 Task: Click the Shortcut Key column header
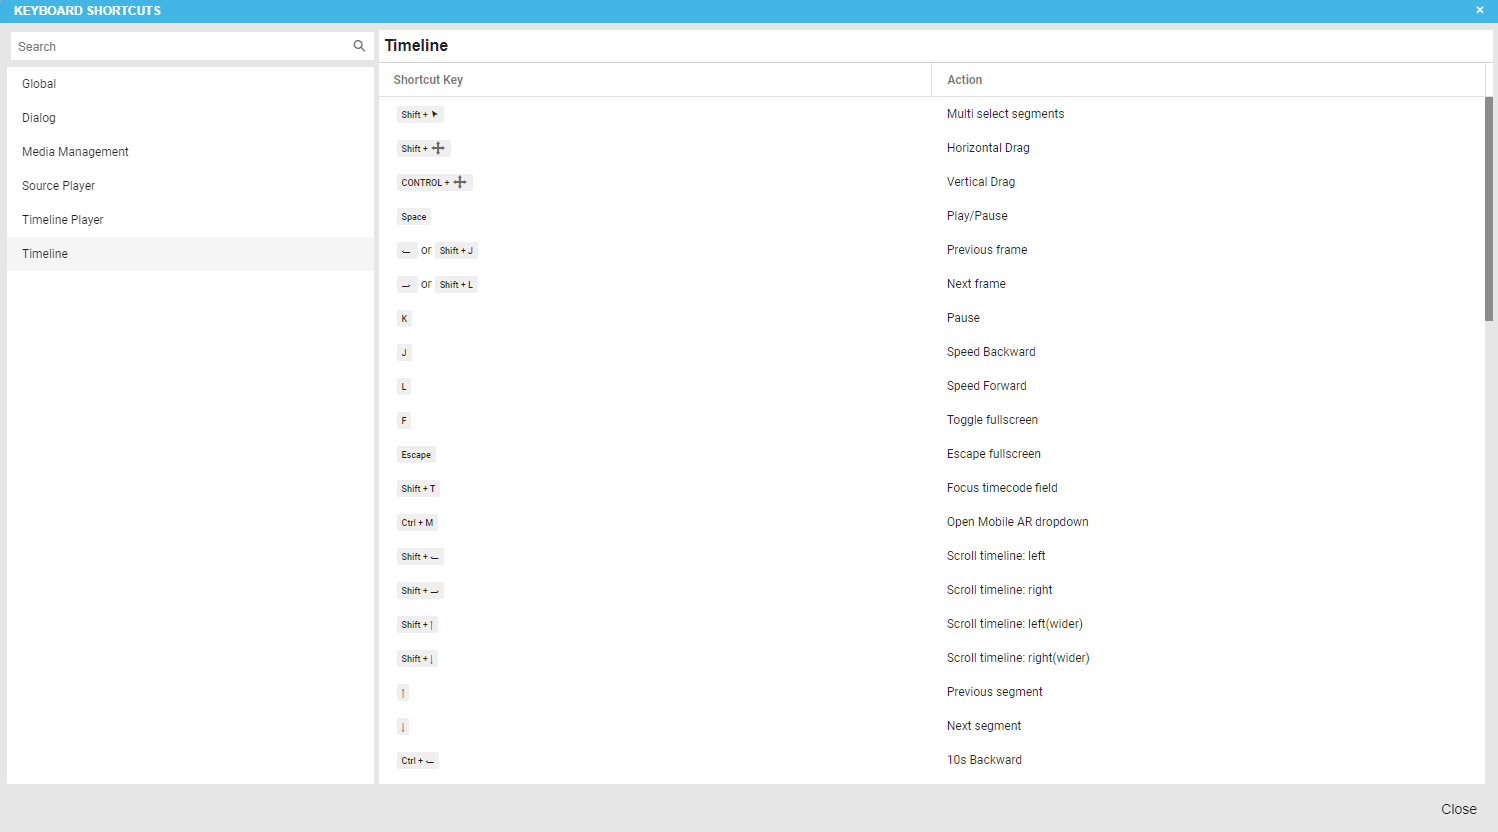point(428,80)
